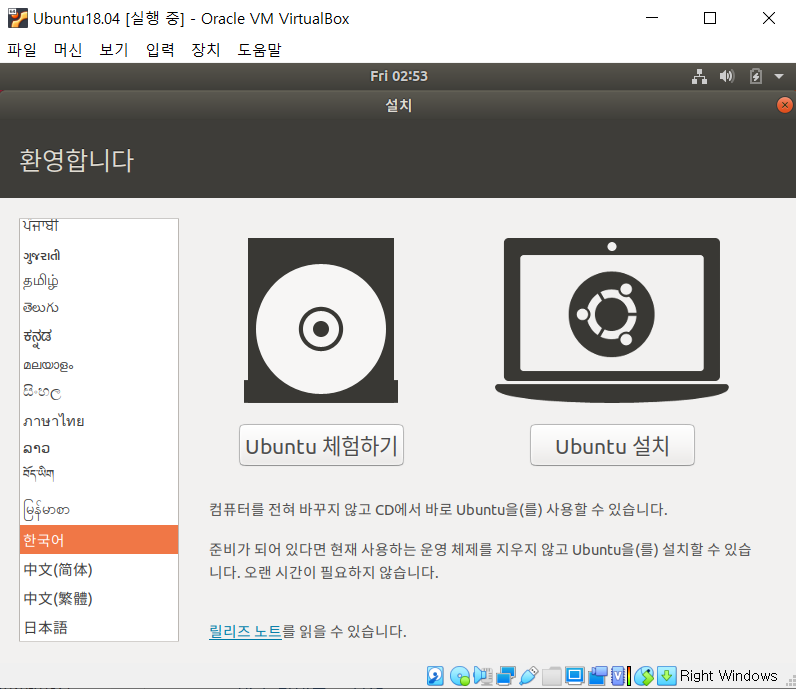Select Burmese (မြန်မာစာ) in the language list
The height and width of the screenshot is (689, 796).
tap(99, 509)
